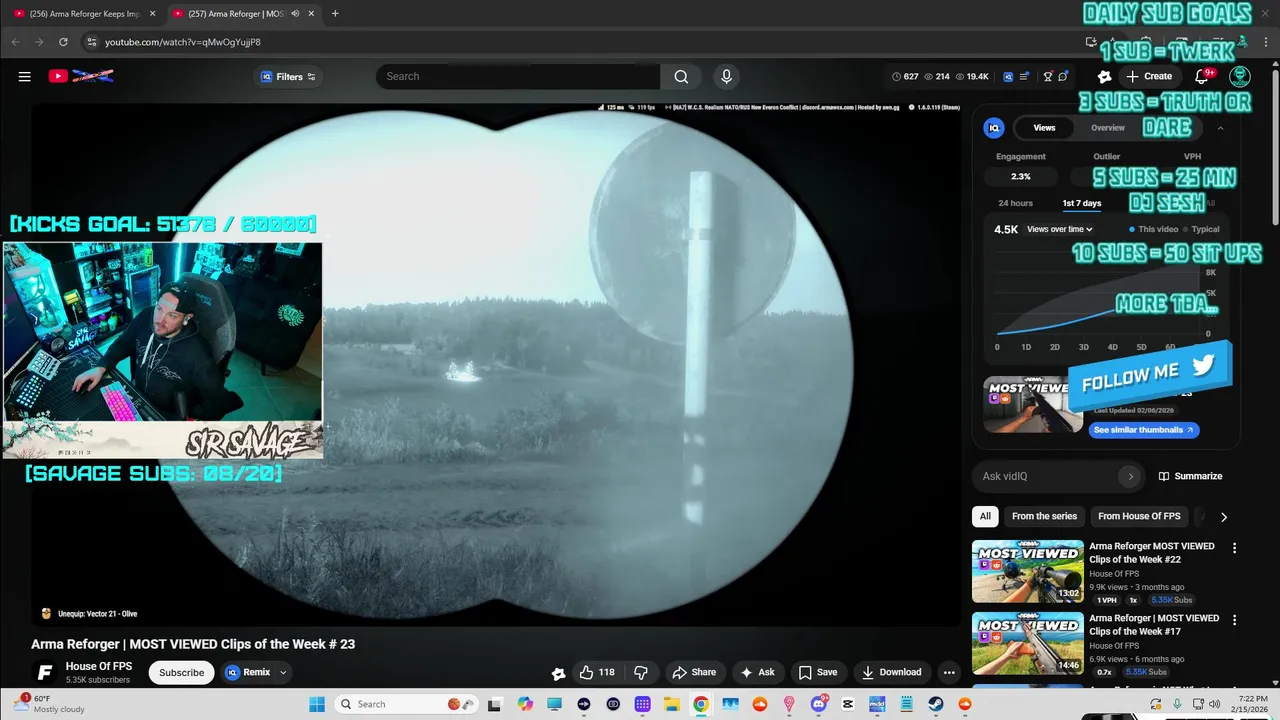
Task: Switch to the first Arma Reforger browser tab
Action: [82, 13]
